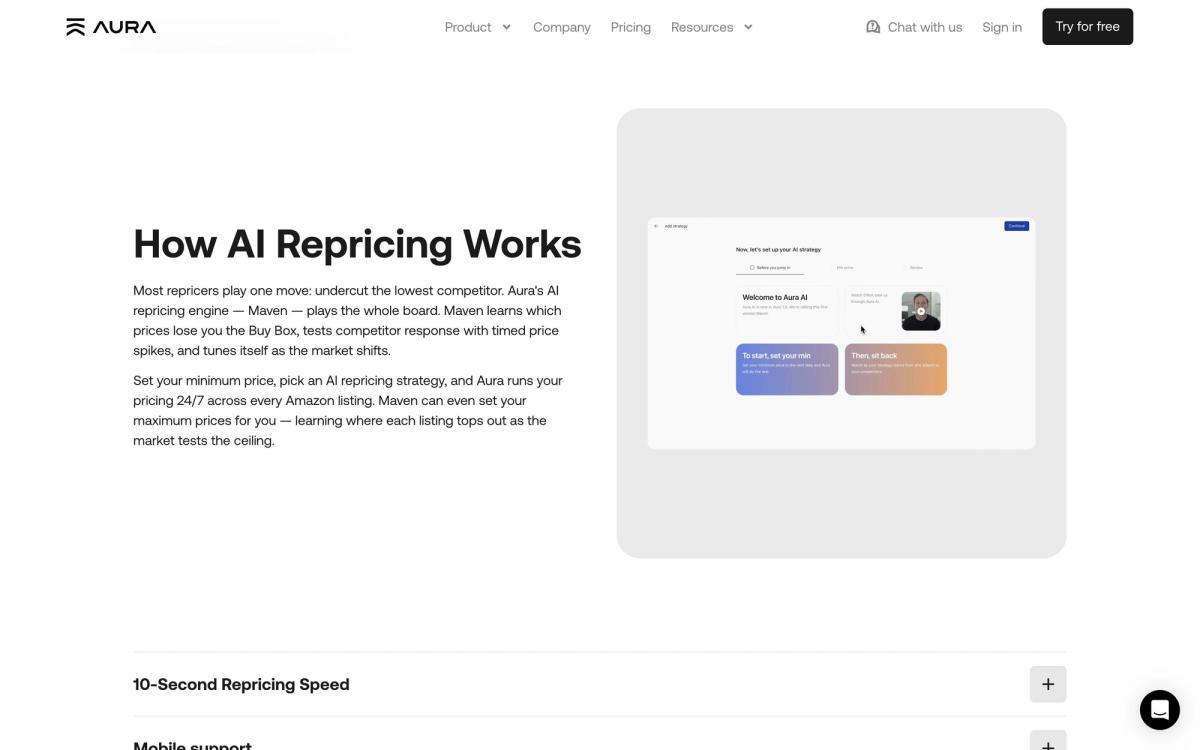Open the Pricing page

pyautogui.click(x=631, y=27)
